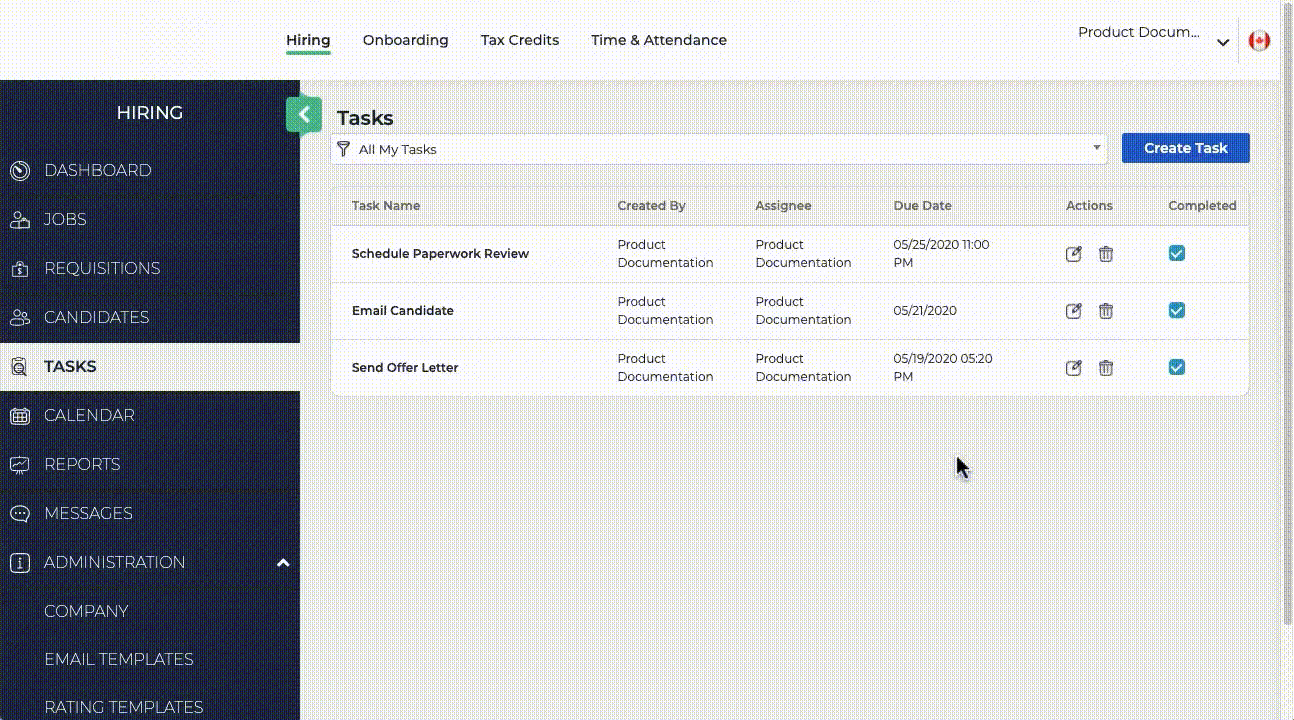Open Dashboard from the sidebar icon
The width and height of the screenshot is (1294, 720).
(20, 171)
